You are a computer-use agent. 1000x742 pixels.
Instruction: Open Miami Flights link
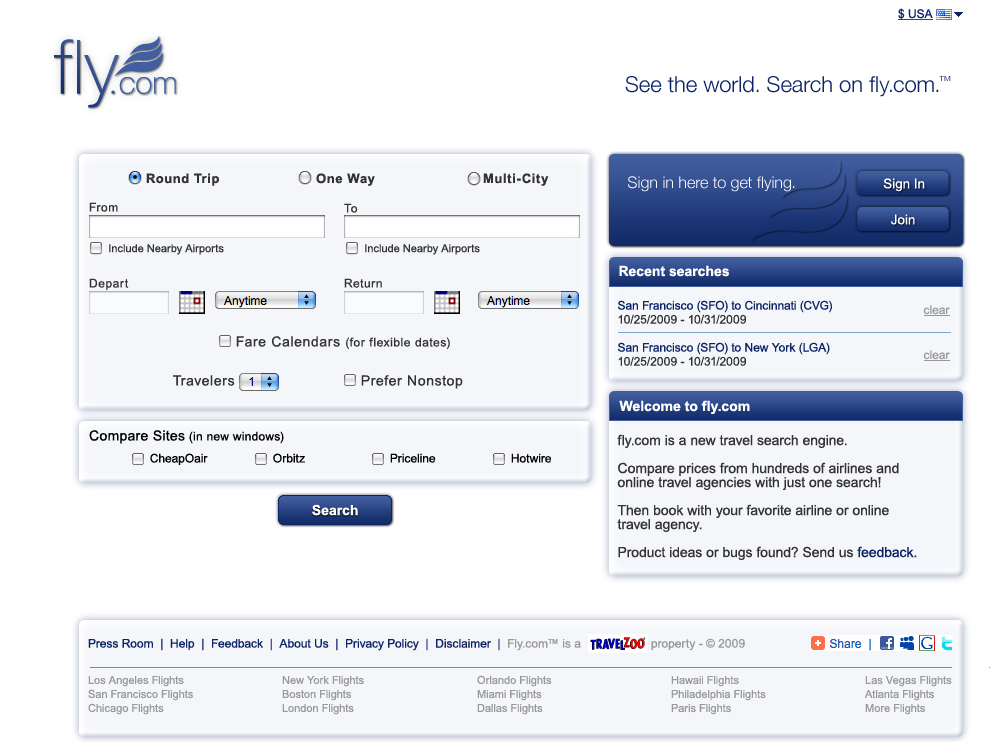click(x=509, y=694)
